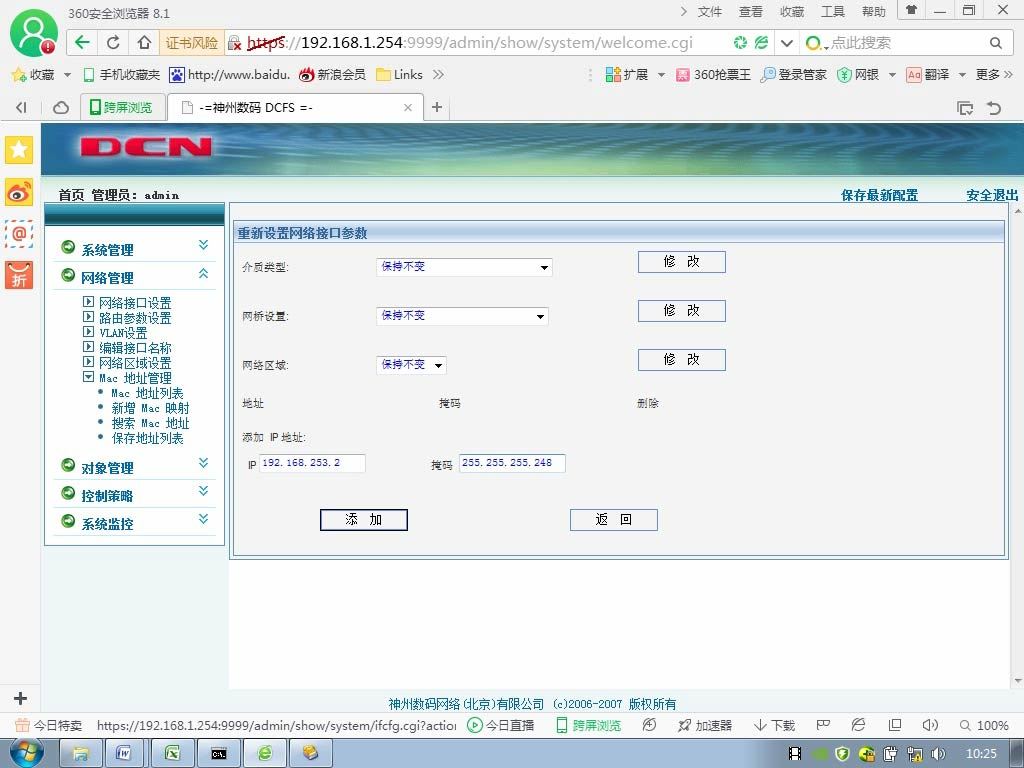Open the 帮助 menu
Screen dimensions: 1024x768
873,12
